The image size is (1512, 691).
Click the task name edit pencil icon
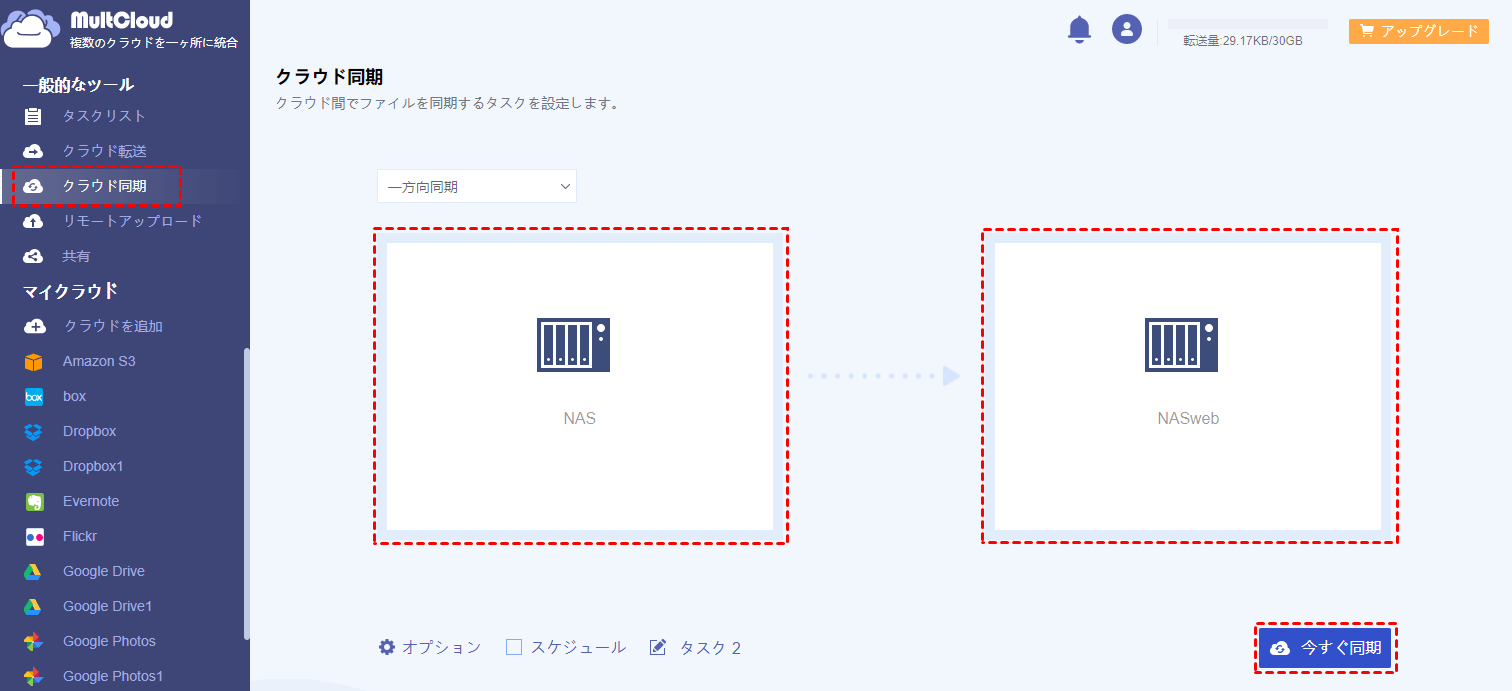658,647
